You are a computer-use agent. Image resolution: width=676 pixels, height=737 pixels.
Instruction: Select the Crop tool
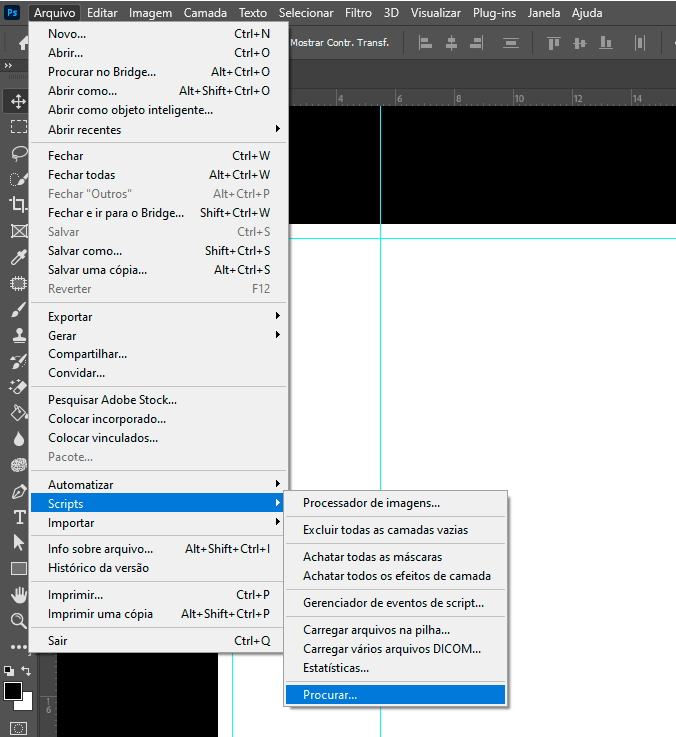(18, 204)
